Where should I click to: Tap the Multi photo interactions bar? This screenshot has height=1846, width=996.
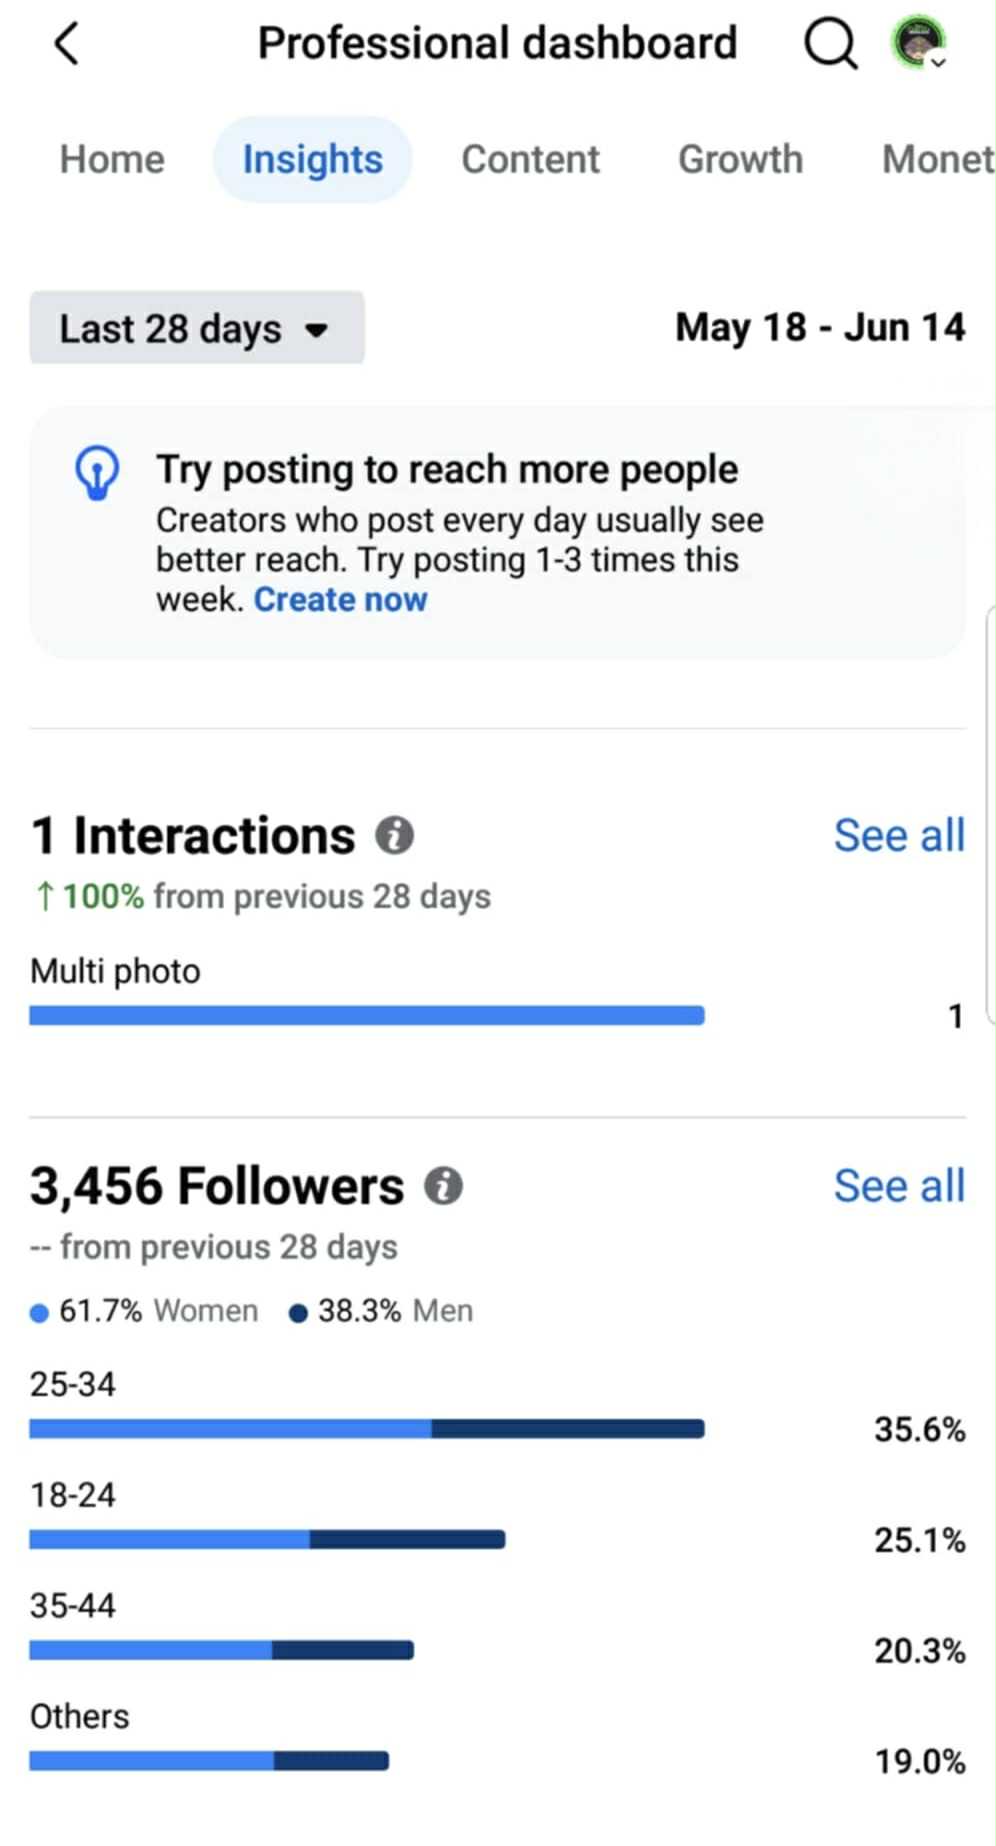pos(367,1016)
